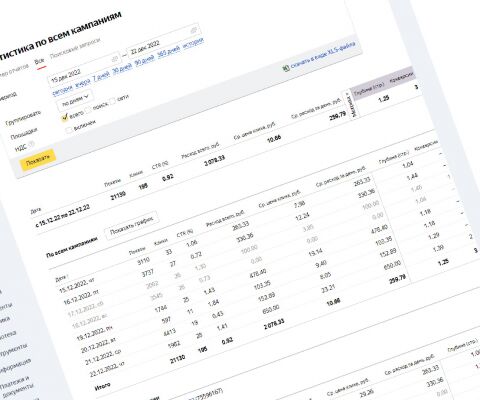
Task: Click the 19.14 average click price
Action: [x=315, y=253]
